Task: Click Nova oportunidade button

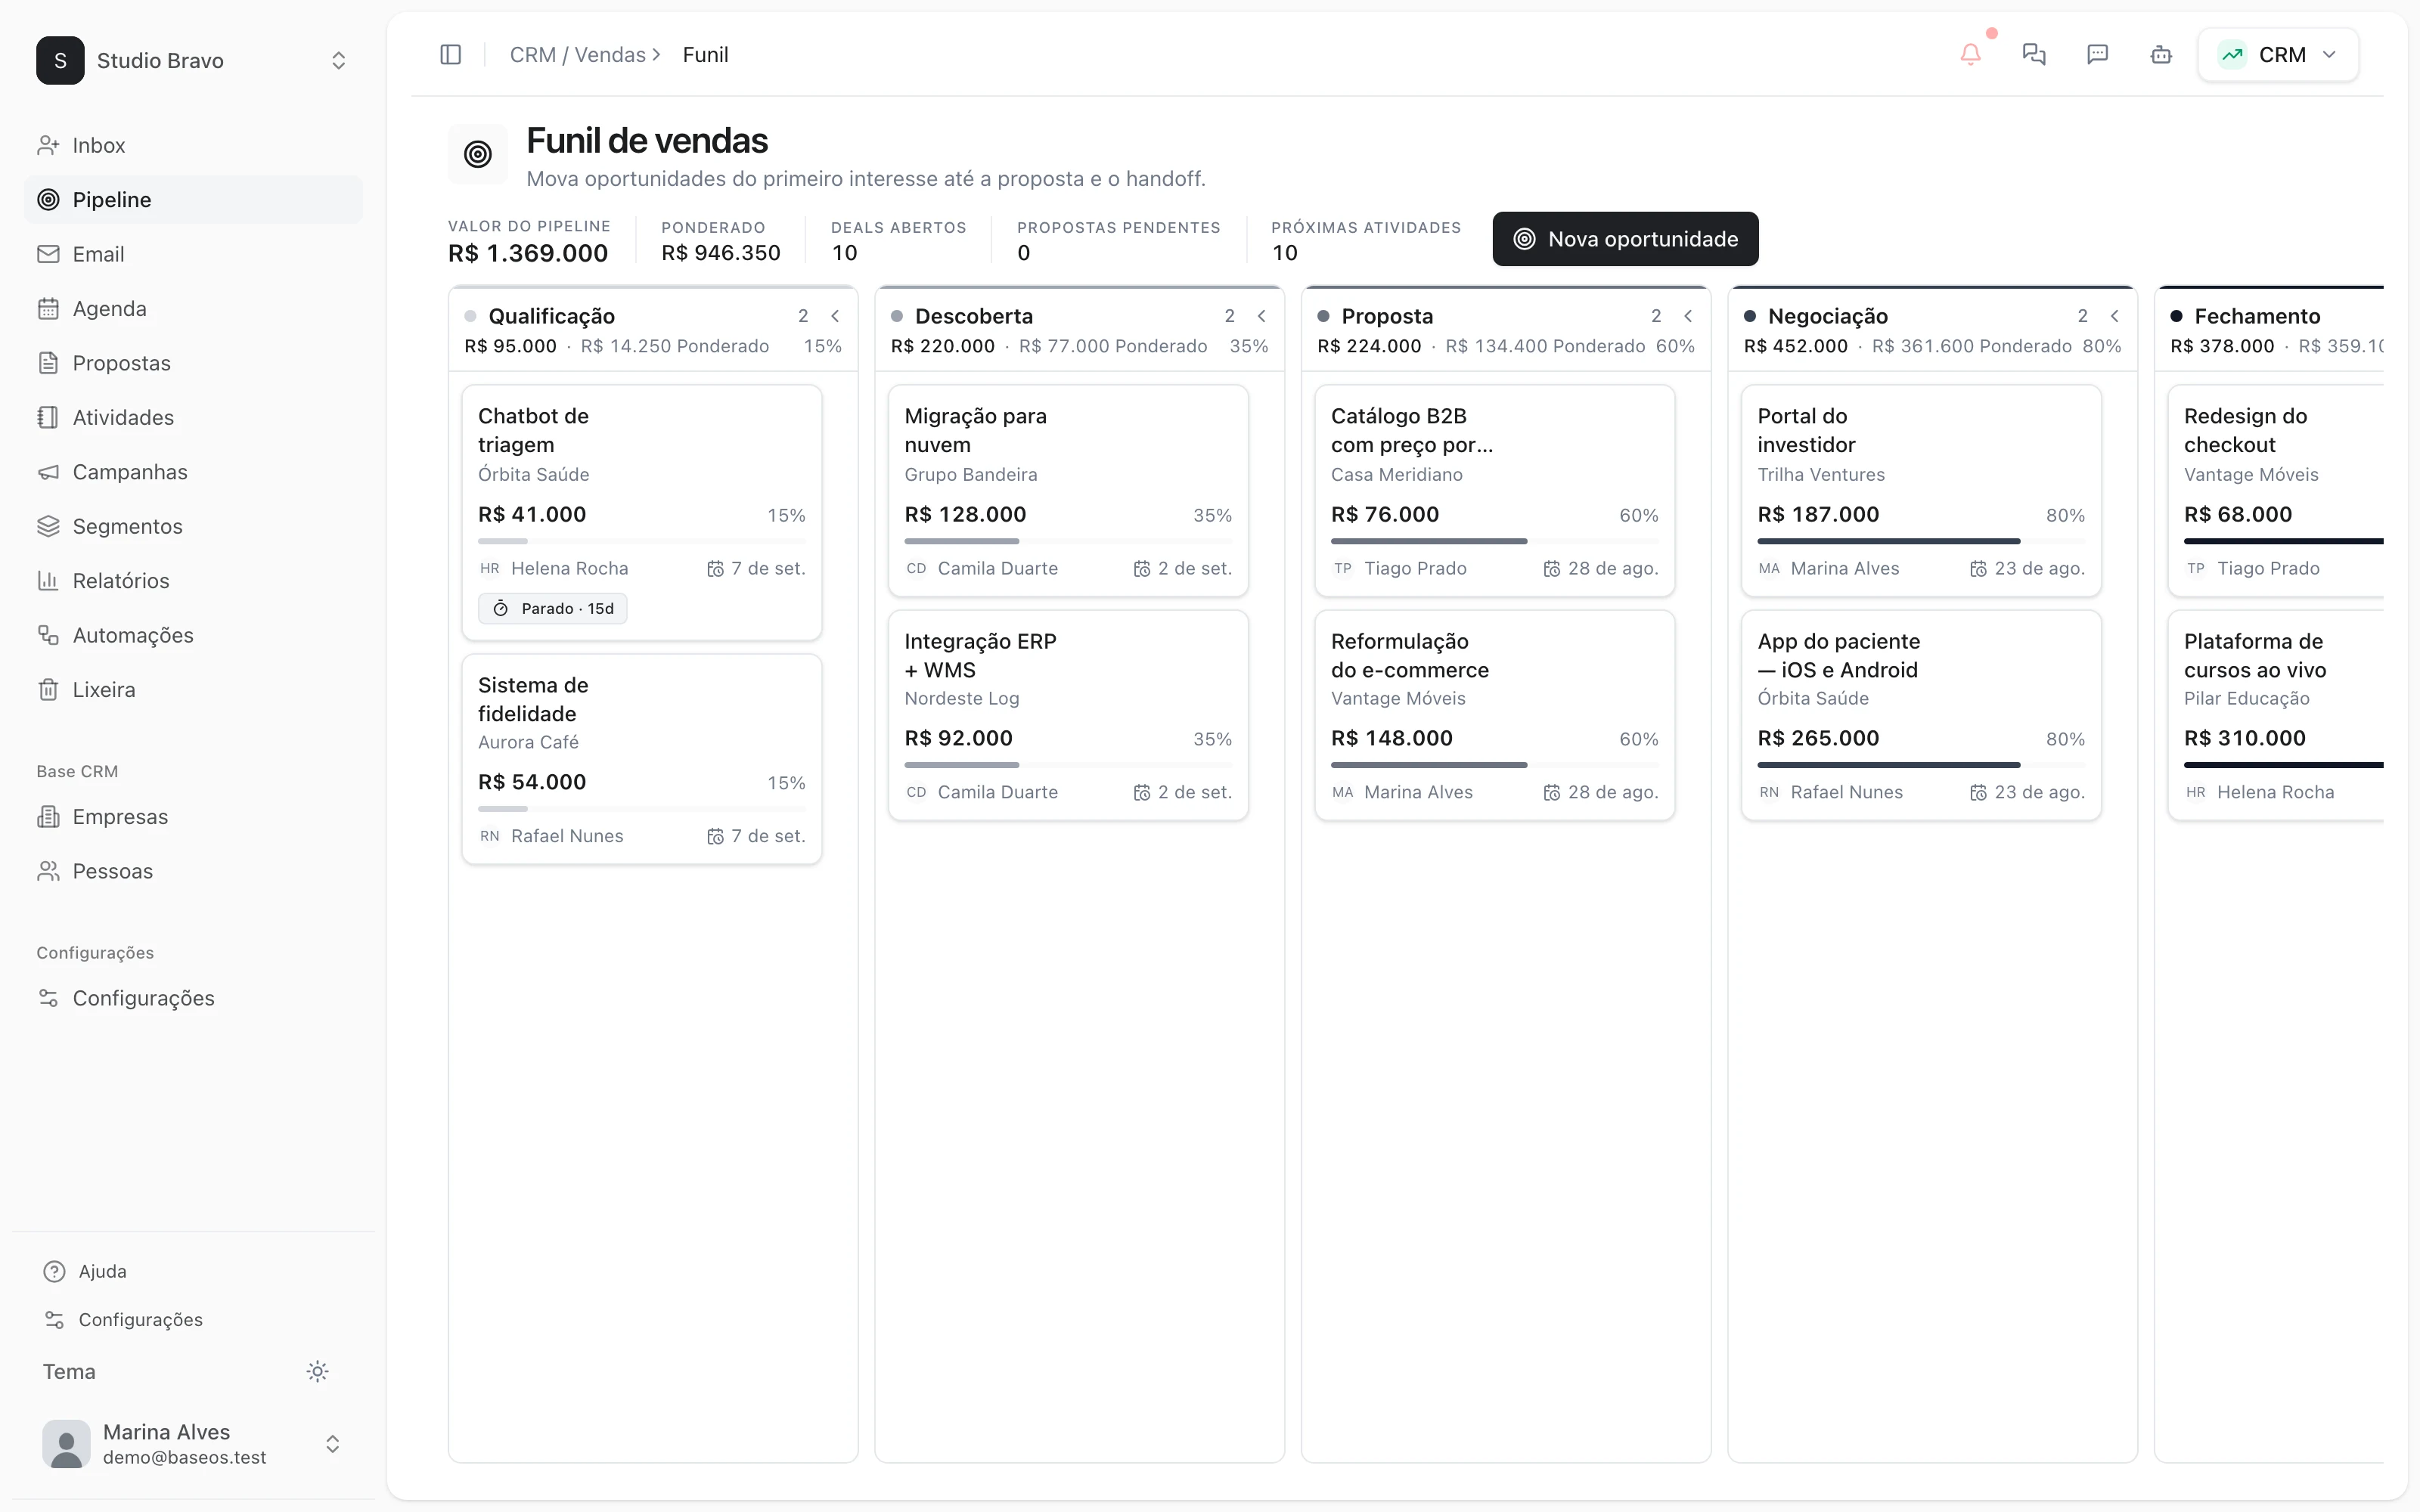Action: (x=1625, y=239)
